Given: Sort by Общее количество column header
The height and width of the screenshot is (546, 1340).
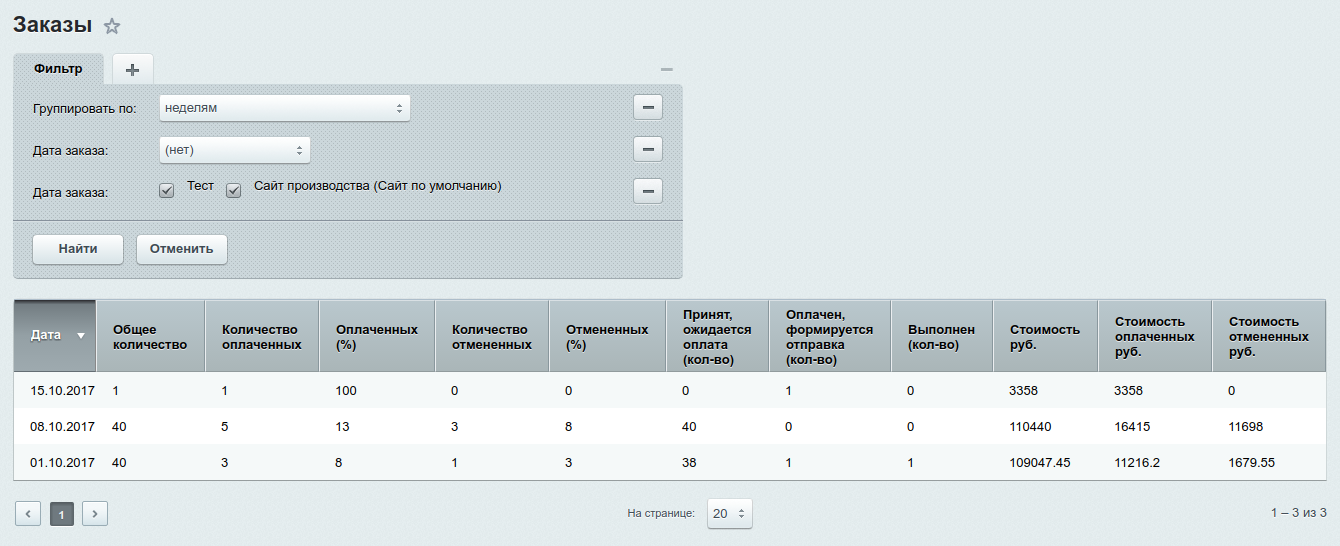Looking at the screenshot, I should click(x=150, y=336).
